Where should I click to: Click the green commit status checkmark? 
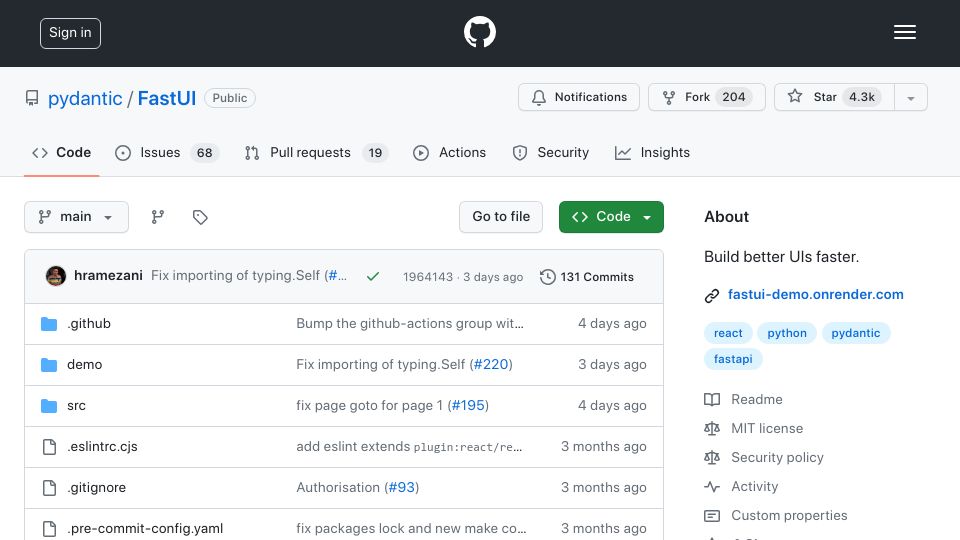coord(373,277)
